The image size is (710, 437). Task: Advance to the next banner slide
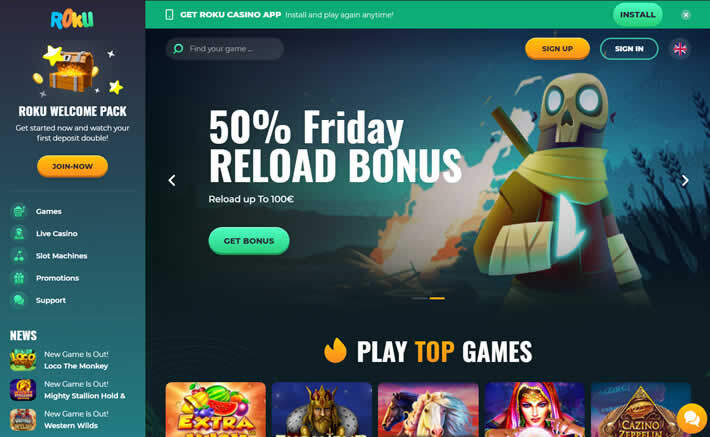point(685,180)
